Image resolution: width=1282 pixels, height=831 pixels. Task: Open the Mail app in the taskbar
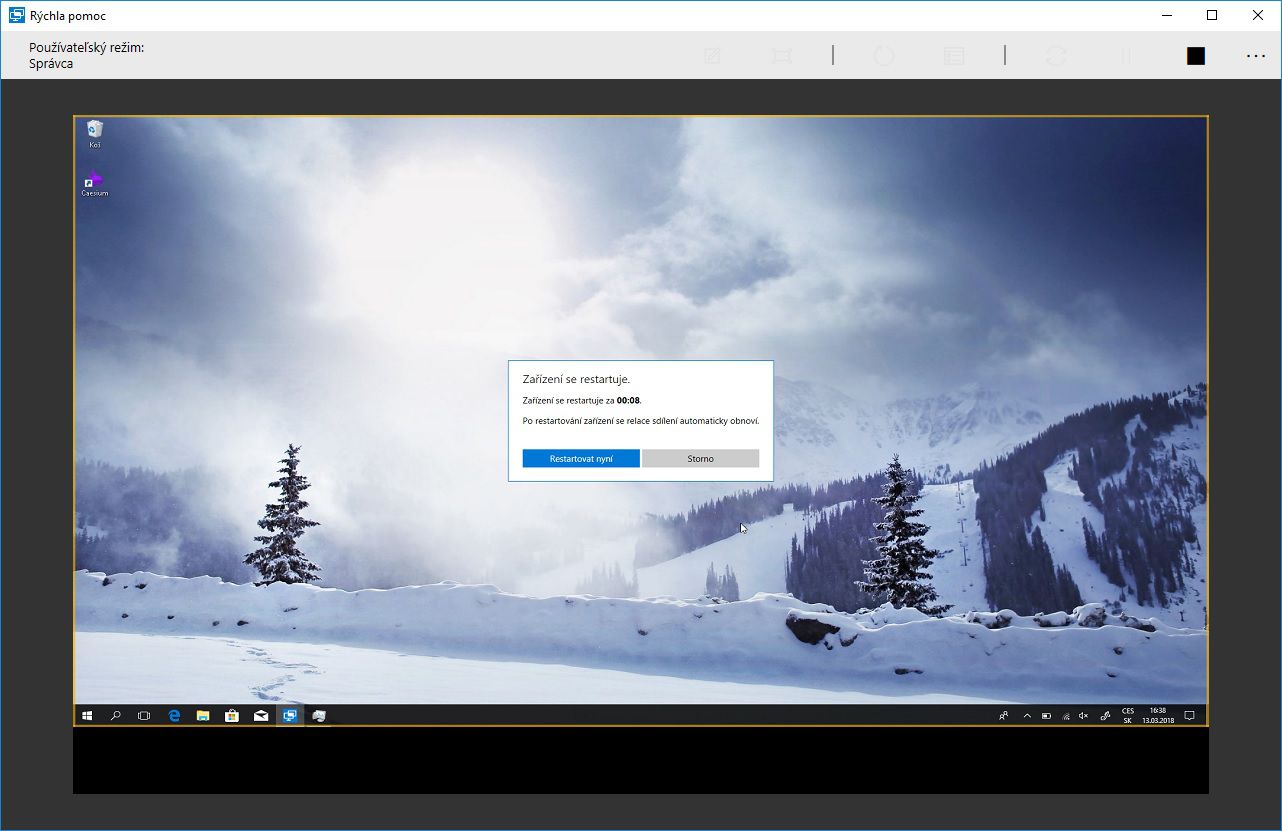(261, 716)
